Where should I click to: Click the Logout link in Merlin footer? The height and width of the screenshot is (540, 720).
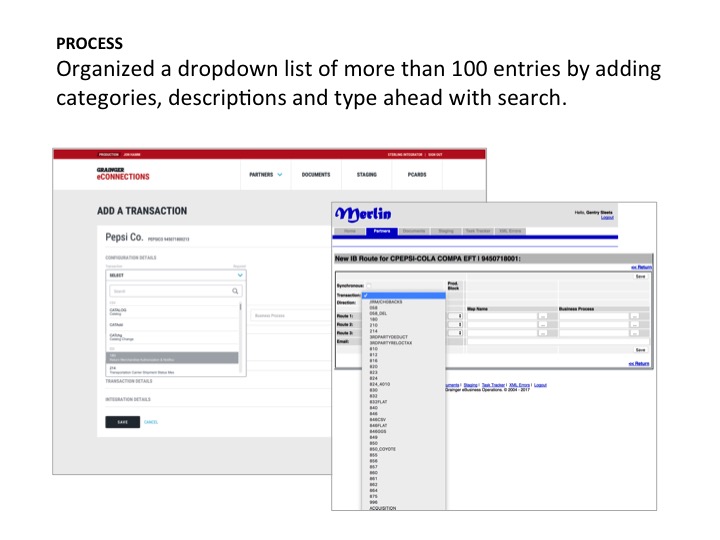(x=540, y=385)
